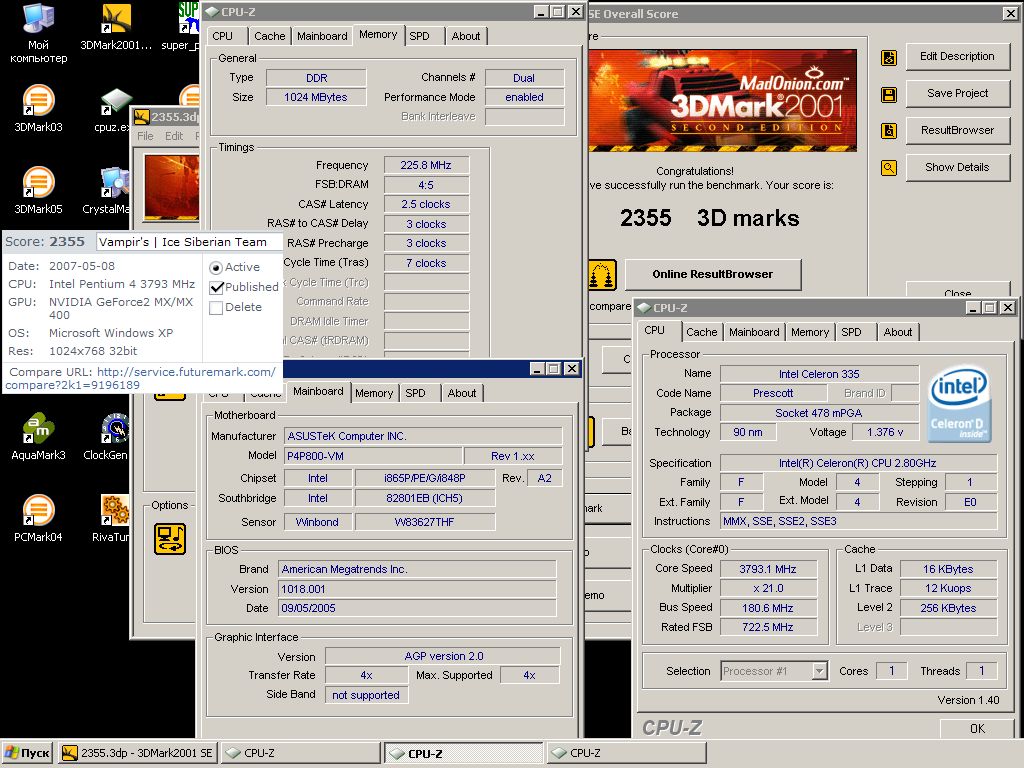This screenshot has width=1024, height=768.
Task: Click the BIOS date 09/05/2005 field
Action: pos(417,608)
